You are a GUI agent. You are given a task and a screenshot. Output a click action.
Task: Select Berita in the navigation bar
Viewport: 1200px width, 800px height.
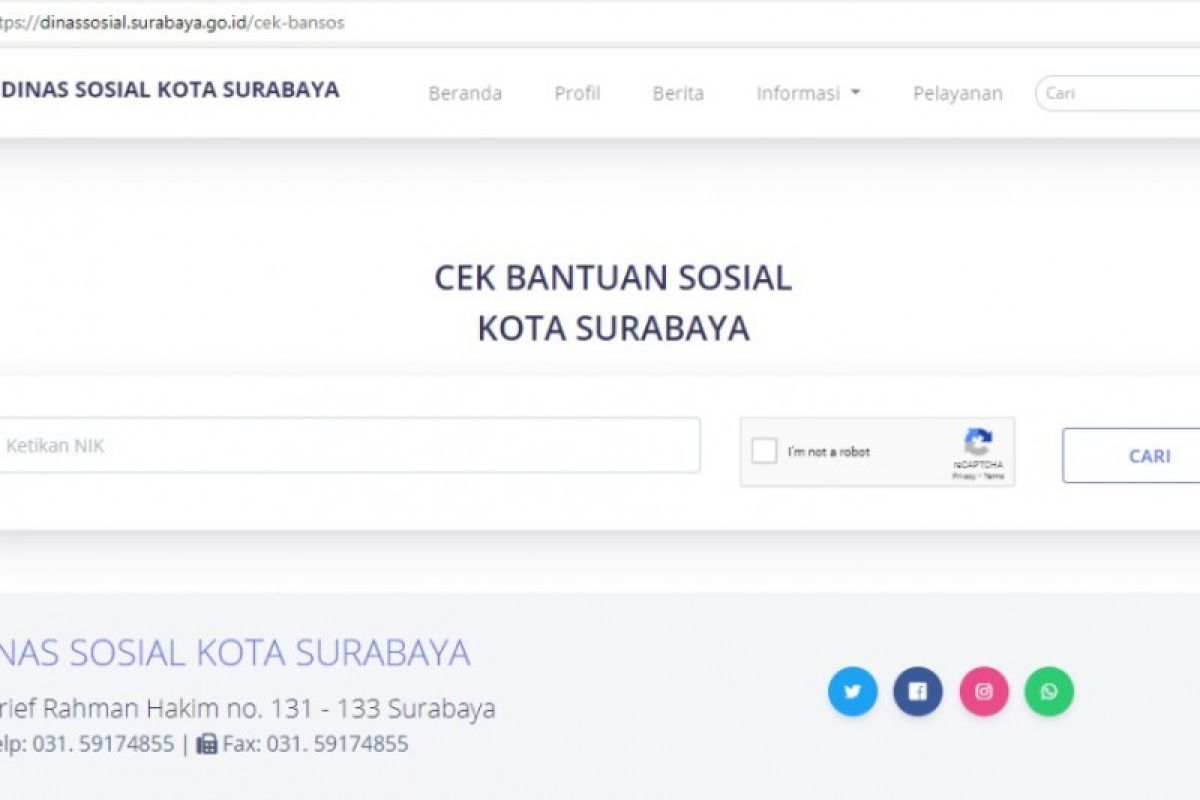point(678,93)
